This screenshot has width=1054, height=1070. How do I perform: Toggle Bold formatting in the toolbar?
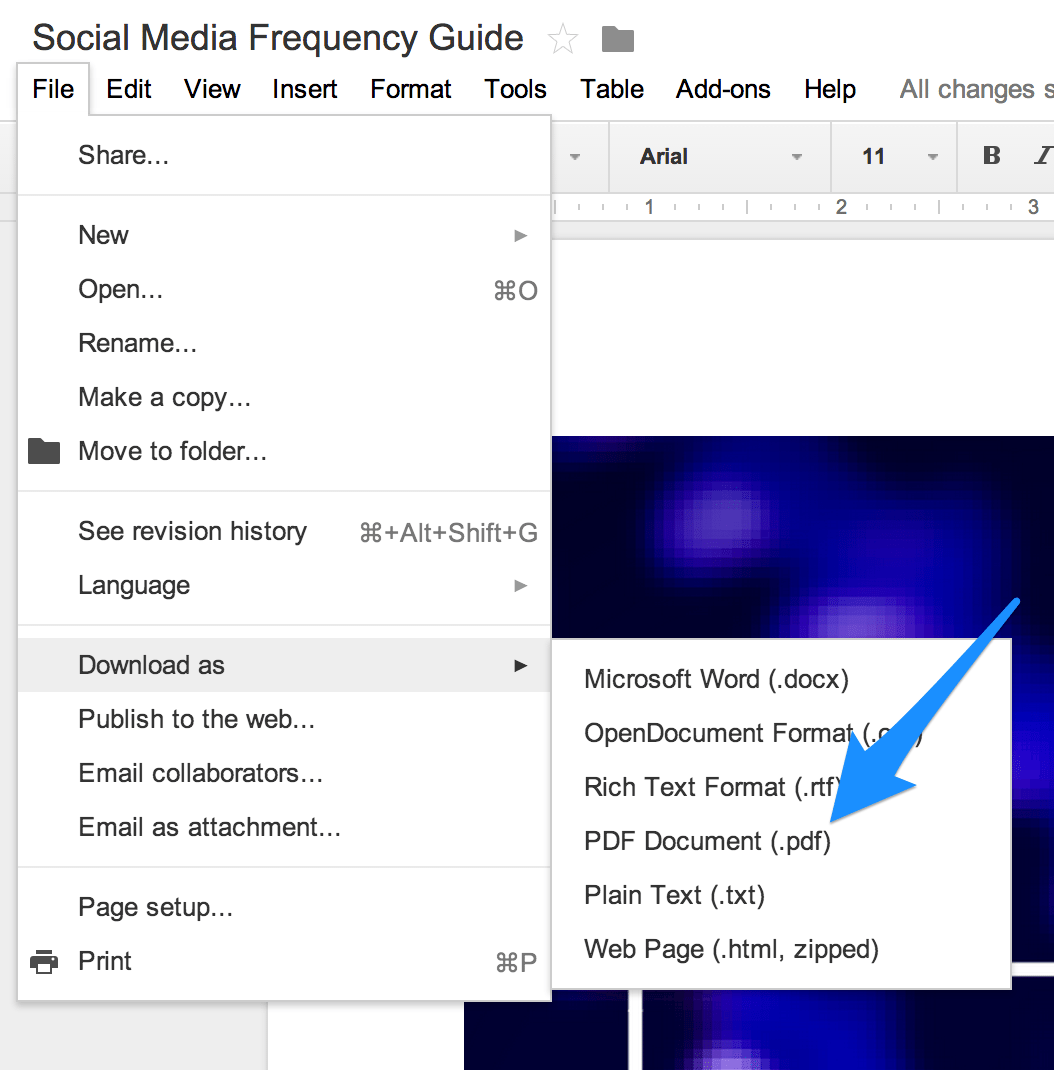(991, 157)
